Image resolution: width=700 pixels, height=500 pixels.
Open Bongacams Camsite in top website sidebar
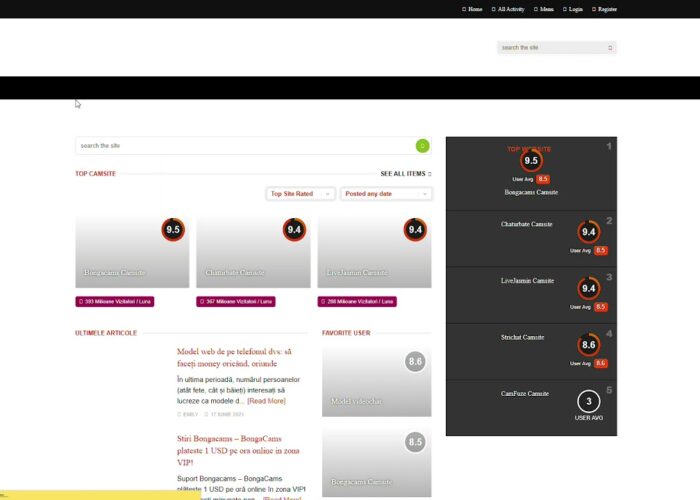point(531,192)
